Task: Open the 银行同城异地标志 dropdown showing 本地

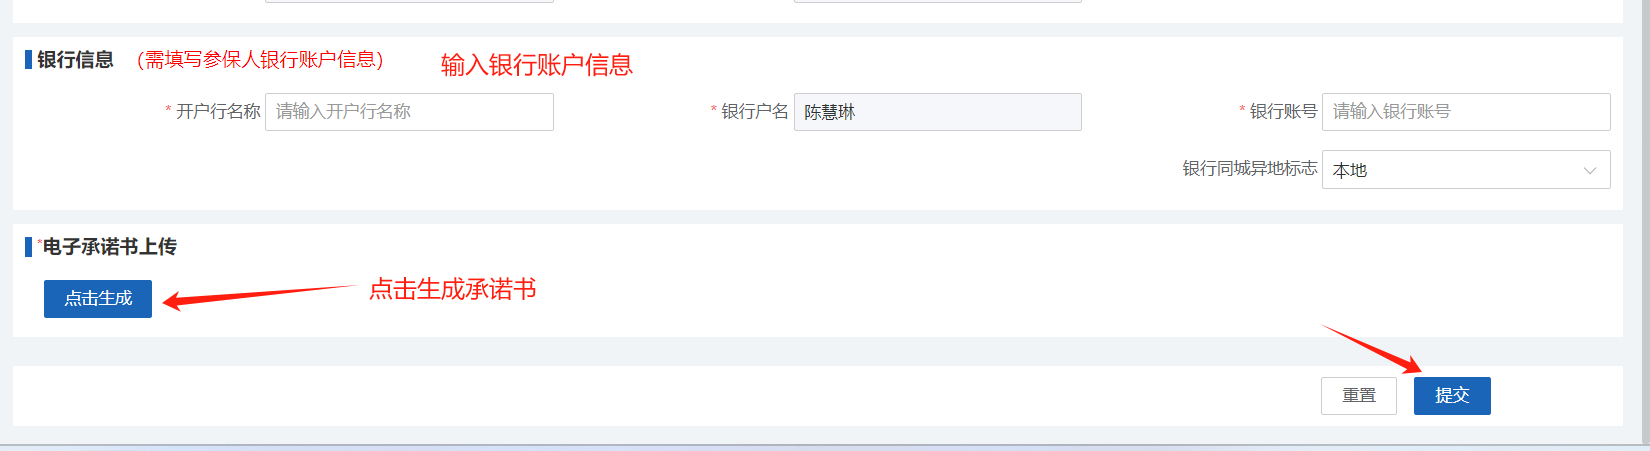Action: pos(1466,170)
